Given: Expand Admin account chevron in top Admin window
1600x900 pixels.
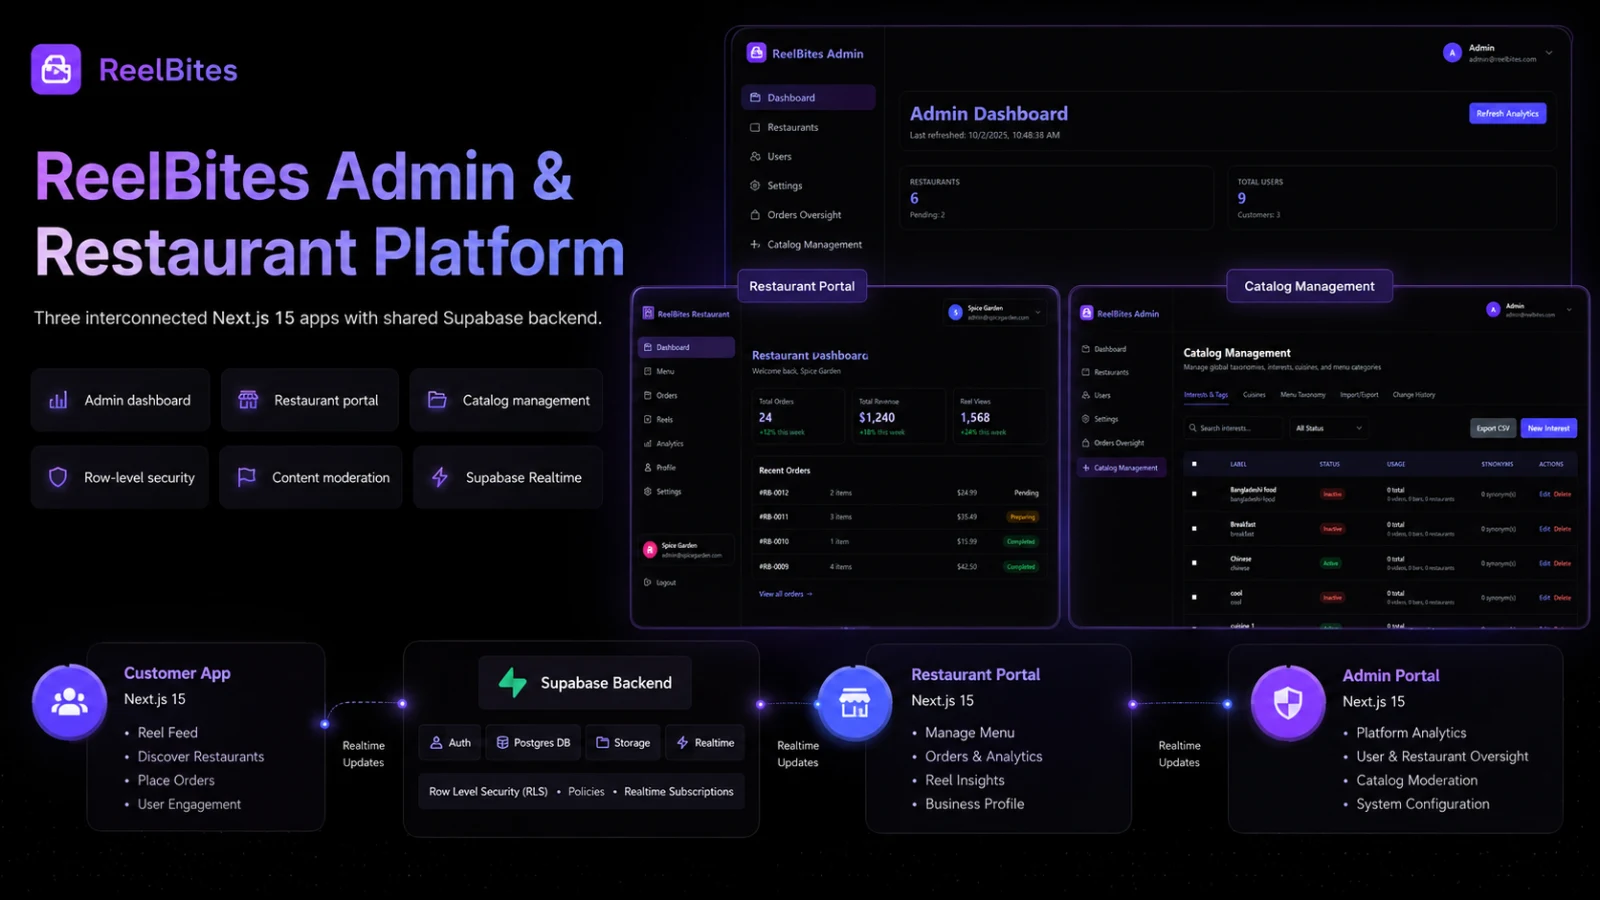Looking at the screenshot, I should [1549, 53].
